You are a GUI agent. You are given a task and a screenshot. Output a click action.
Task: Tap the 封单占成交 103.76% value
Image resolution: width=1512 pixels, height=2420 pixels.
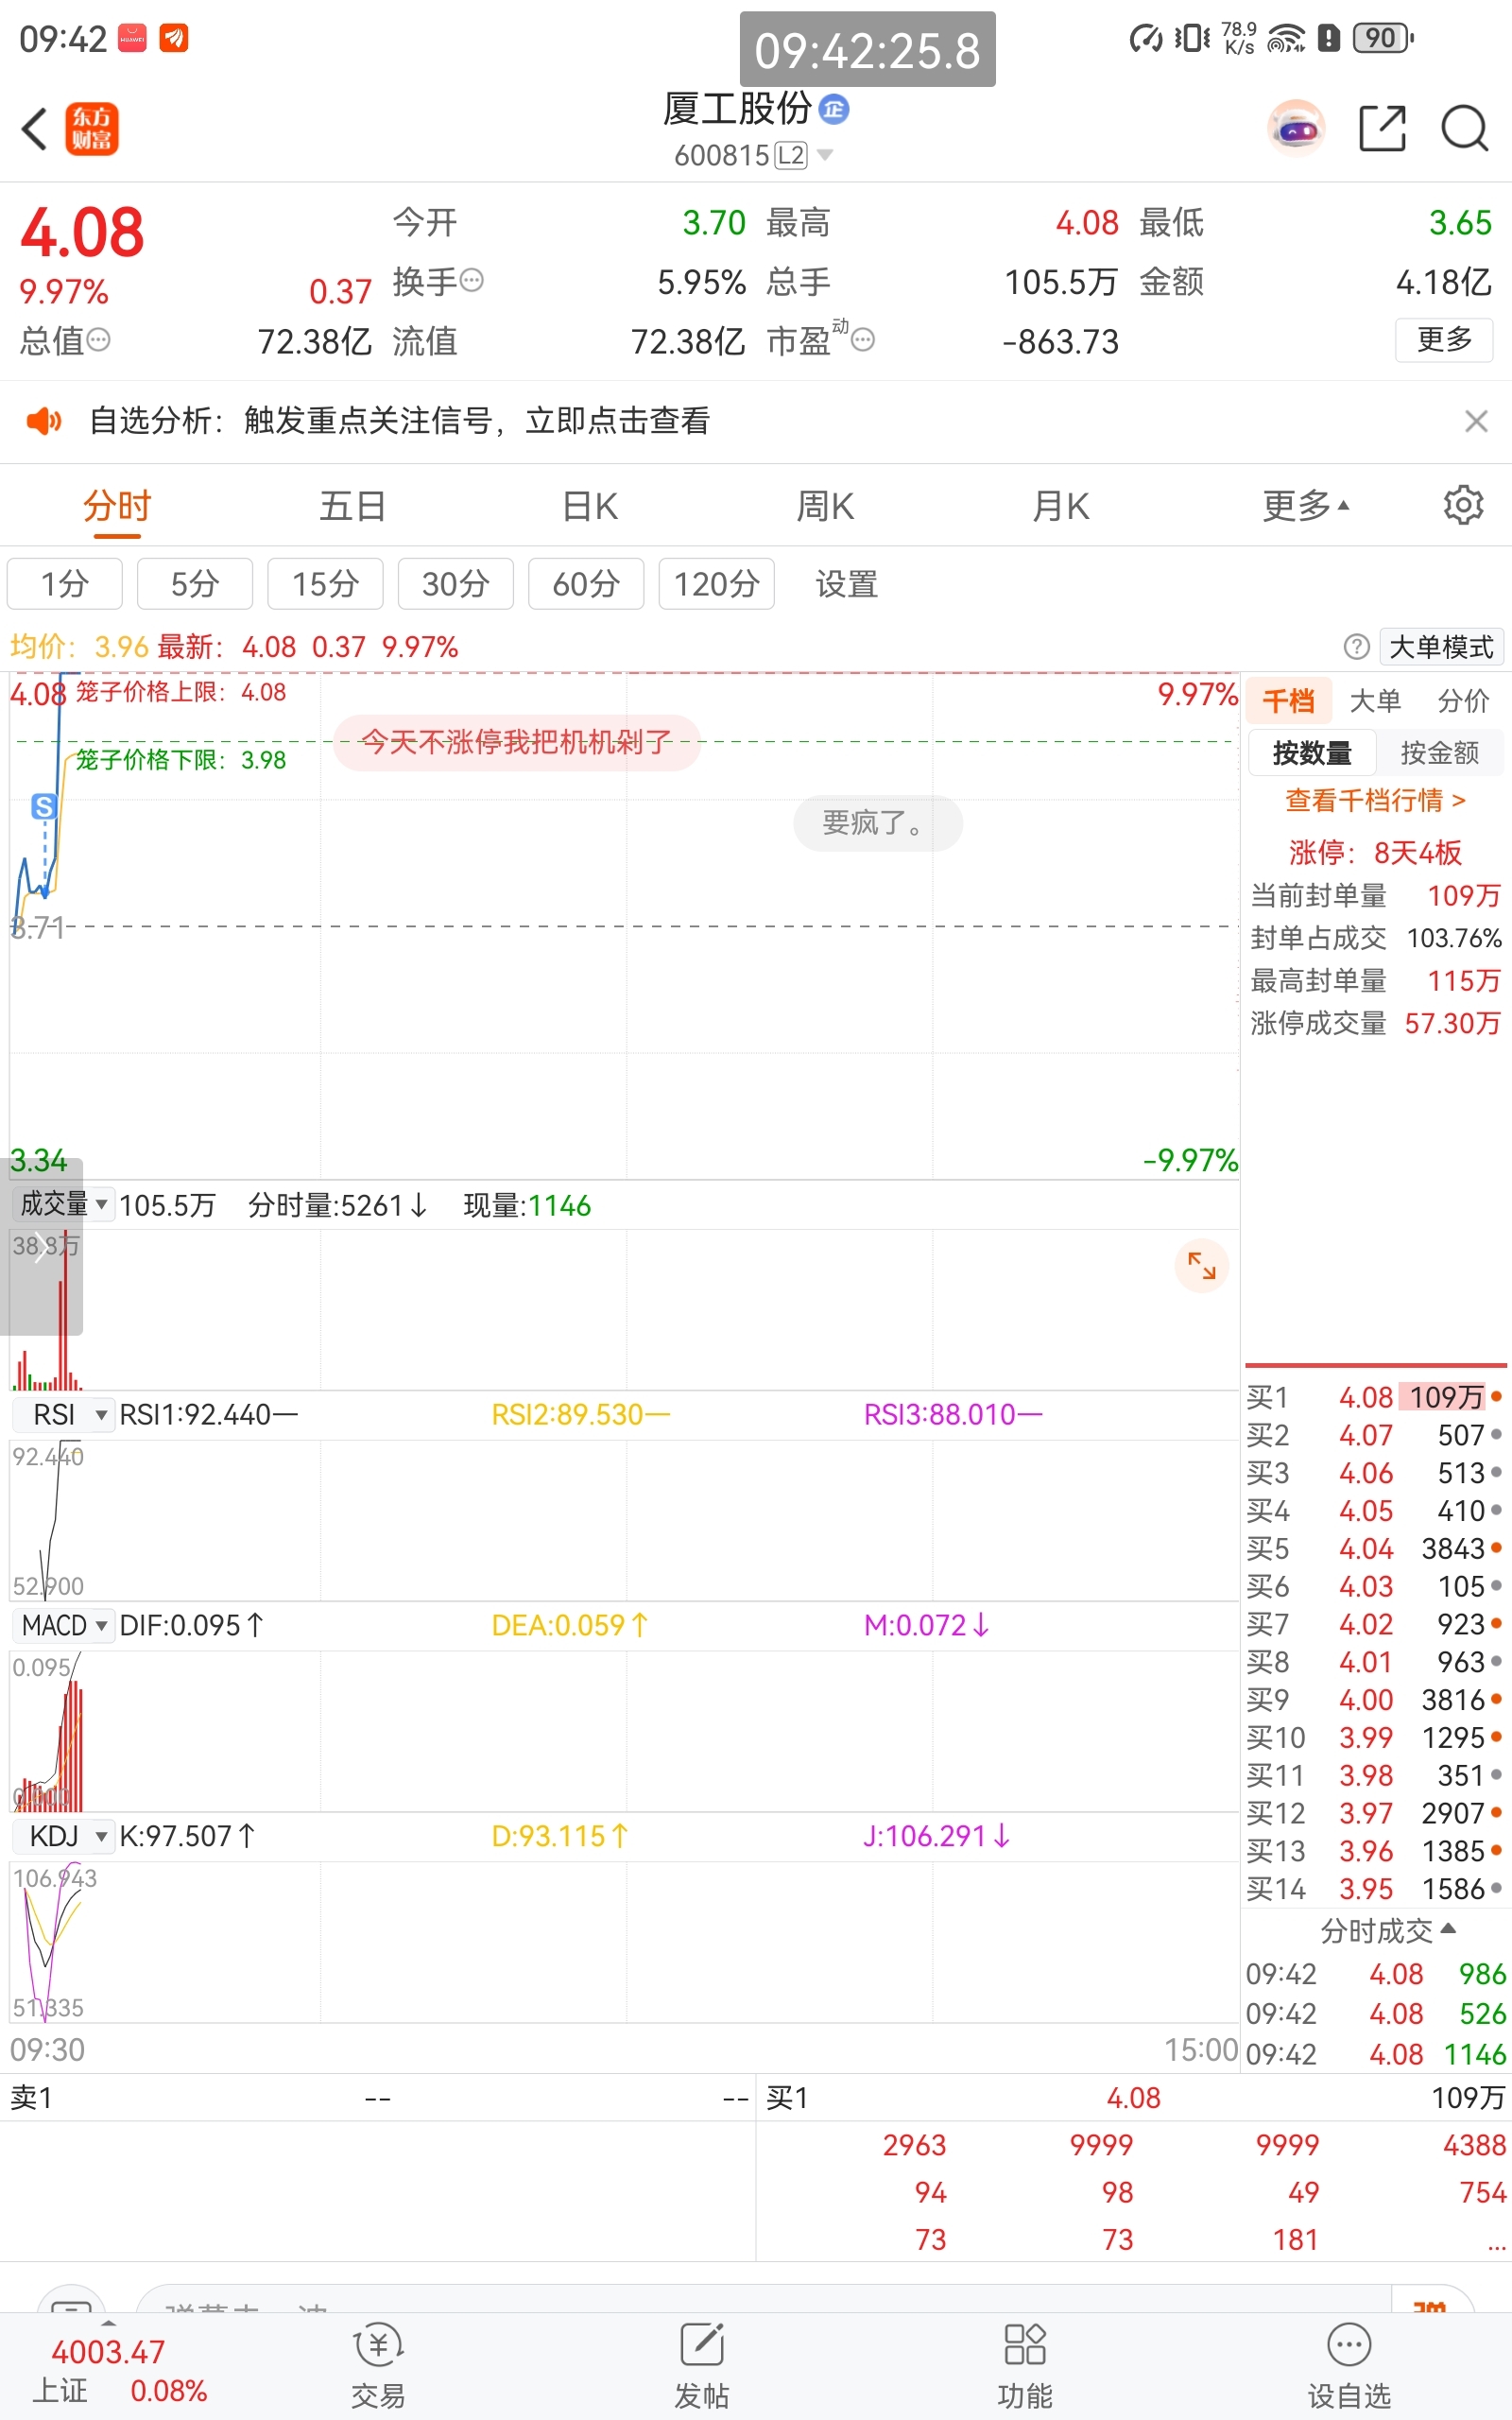(1453, 938)
